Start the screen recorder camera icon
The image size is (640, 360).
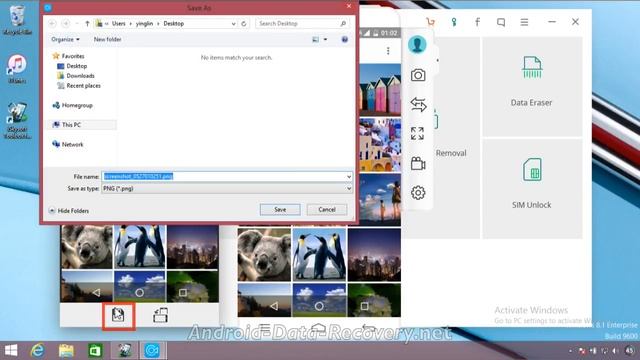pos(418,164)
